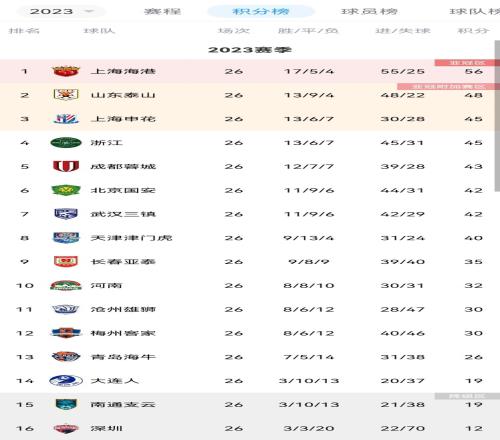Click the 积分 column header
500x440 pixels.
pyautogui.click(x=473, y=31)
